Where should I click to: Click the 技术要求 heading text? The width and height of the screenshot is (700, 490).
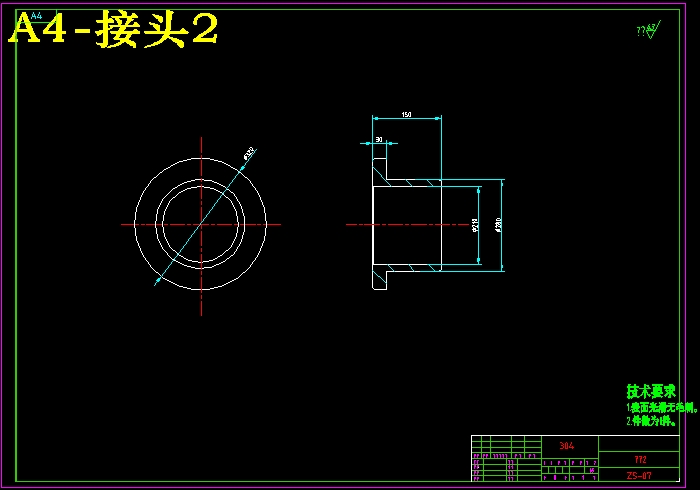point(651,392)
